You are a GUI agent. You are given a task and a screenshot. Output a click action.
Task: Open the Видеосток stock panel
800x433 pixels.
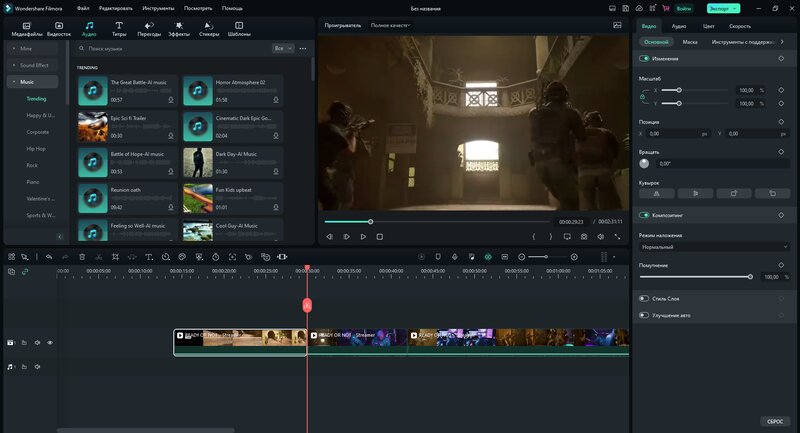click(x=59, y=29)
